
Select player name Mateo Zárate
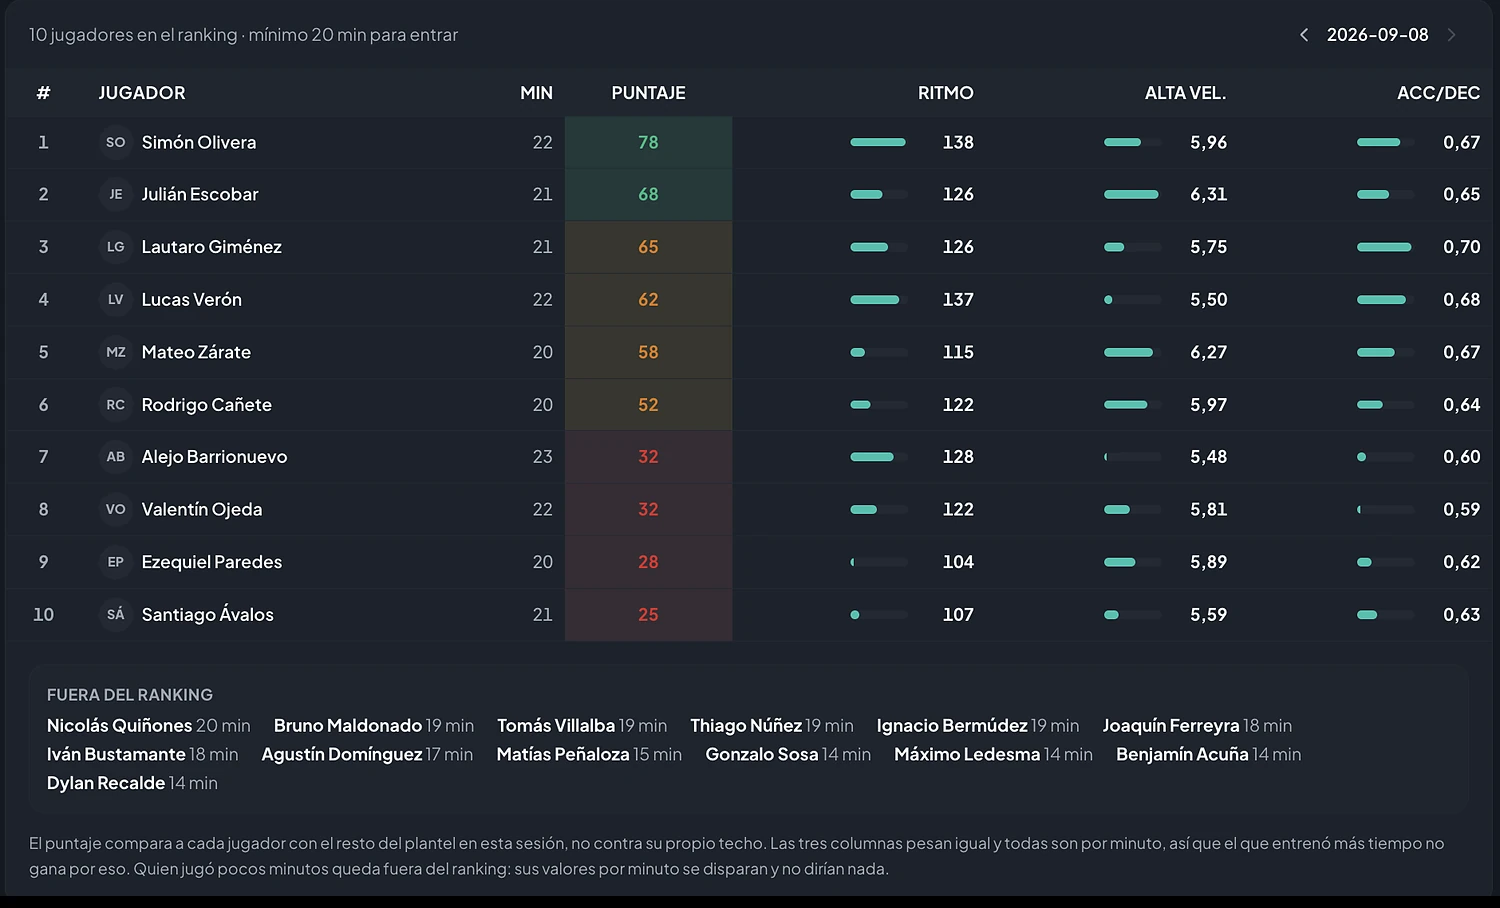[196, 352]
